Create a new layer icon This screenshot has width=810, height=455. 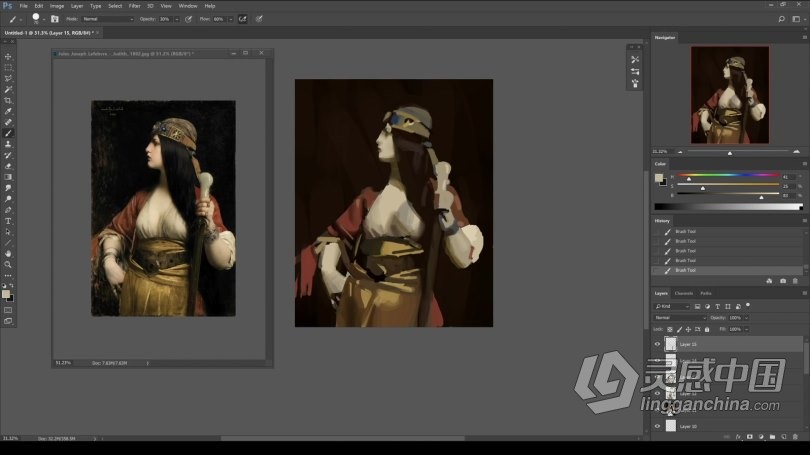[784, 437]
